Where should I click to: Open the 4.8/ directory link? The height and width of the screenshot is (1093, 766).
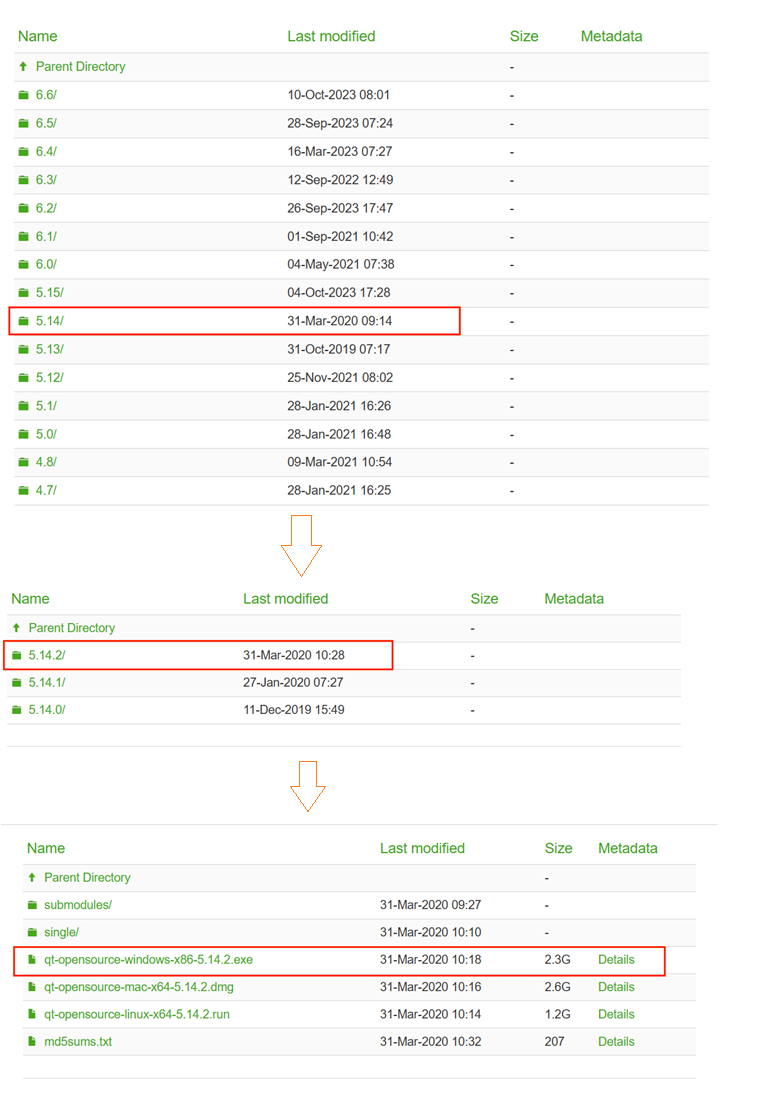[x=46, y=462]
